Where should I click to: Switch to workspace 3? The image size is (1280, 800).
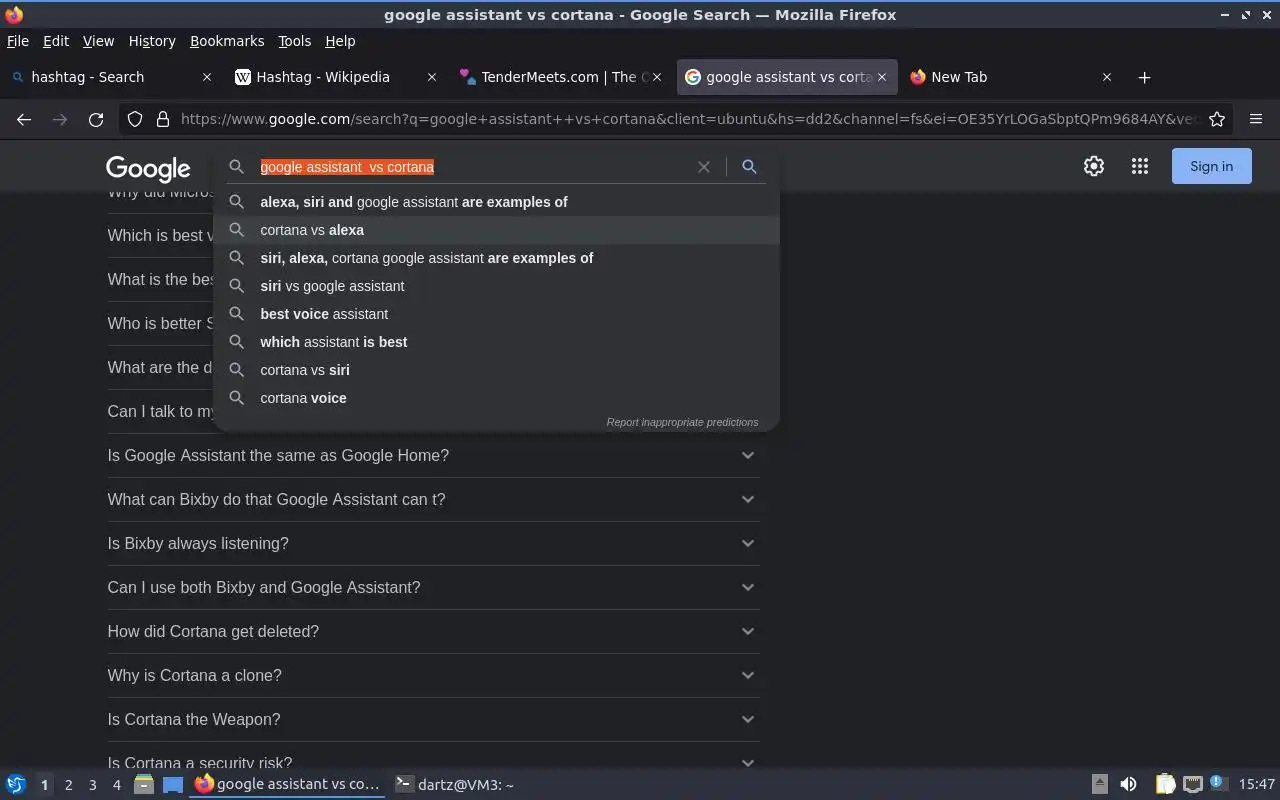(x=92, y=785)
